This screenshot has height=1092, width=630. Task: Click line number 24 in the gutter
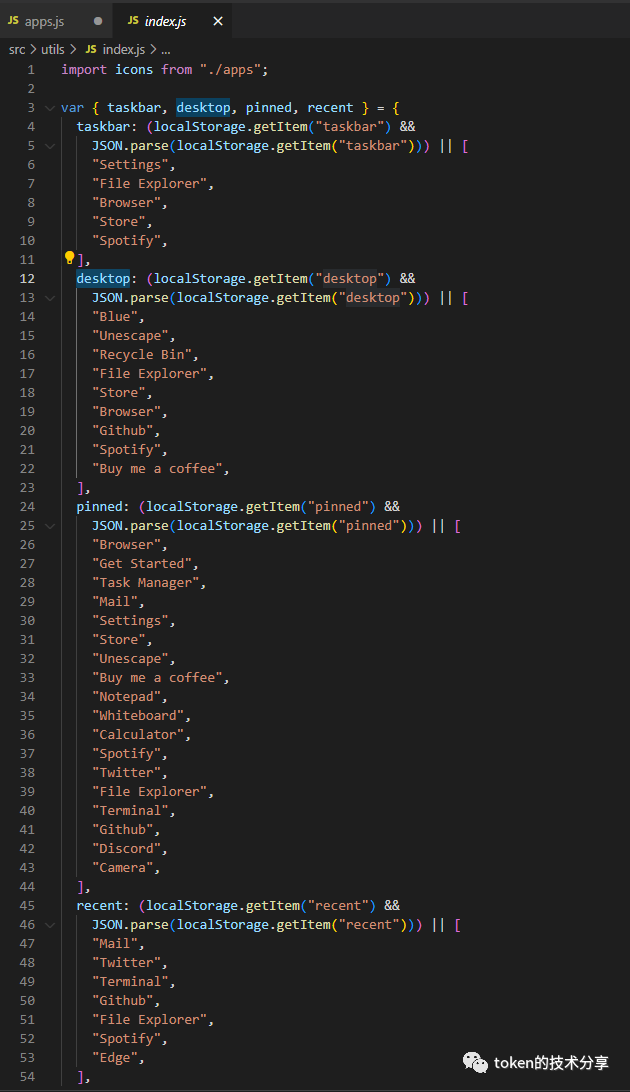pyautogui.click(x=27, y=506)
